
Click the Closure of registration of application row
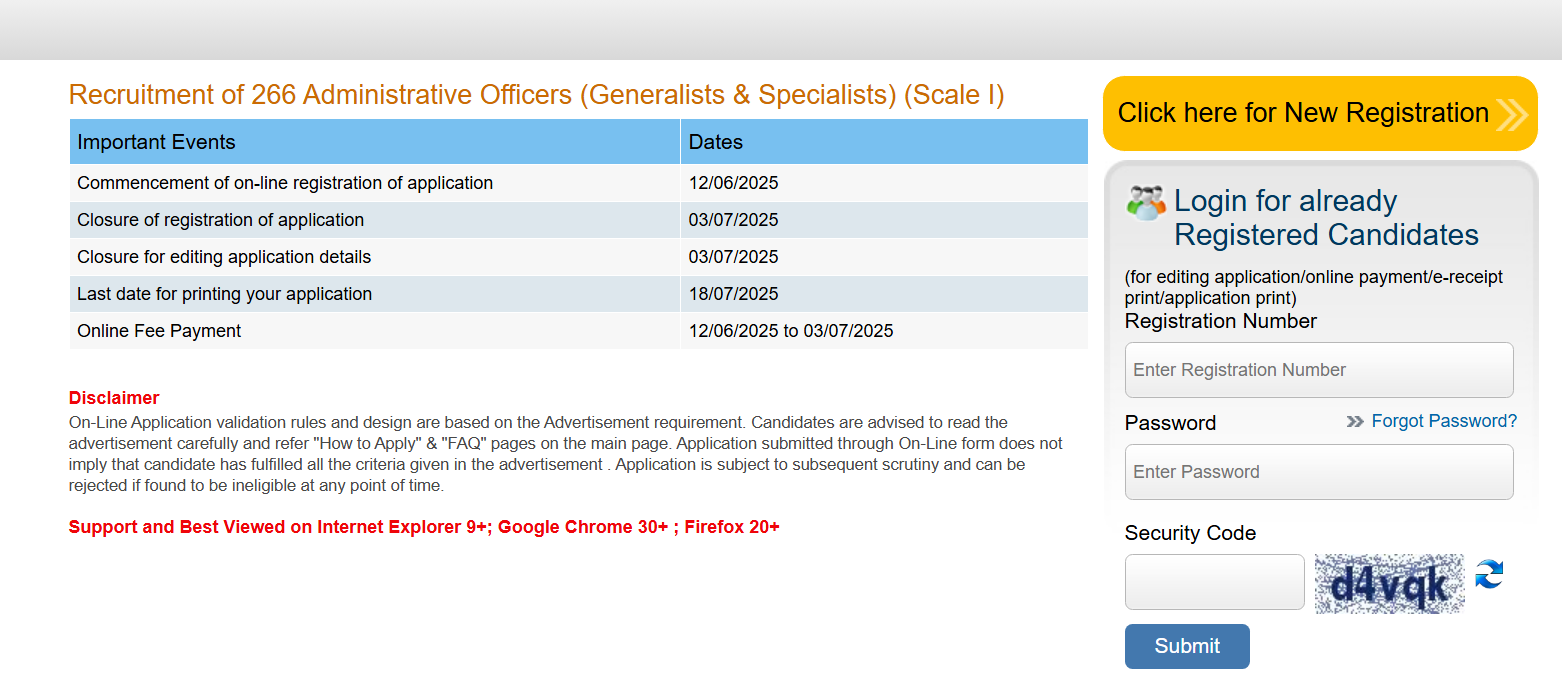pos(221,220)
